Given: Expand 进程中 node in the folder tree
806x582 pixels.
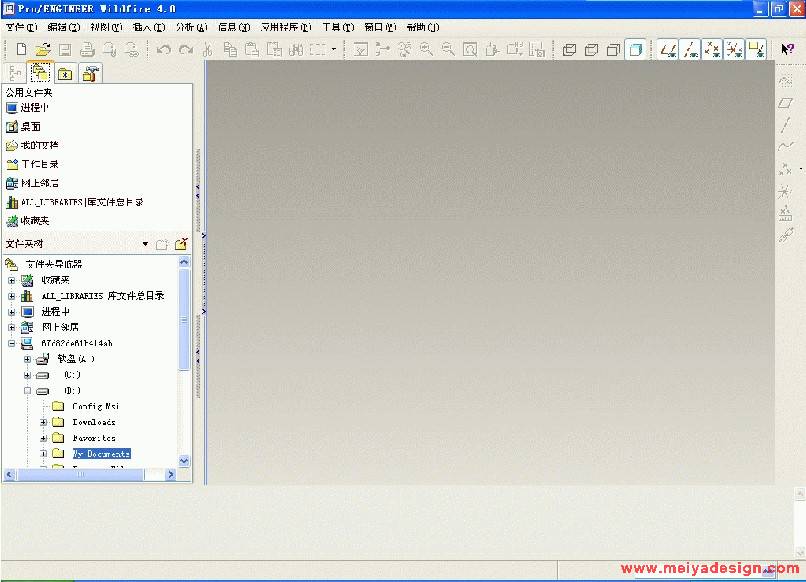Looking at the screenshot, I should pos(11,312).
